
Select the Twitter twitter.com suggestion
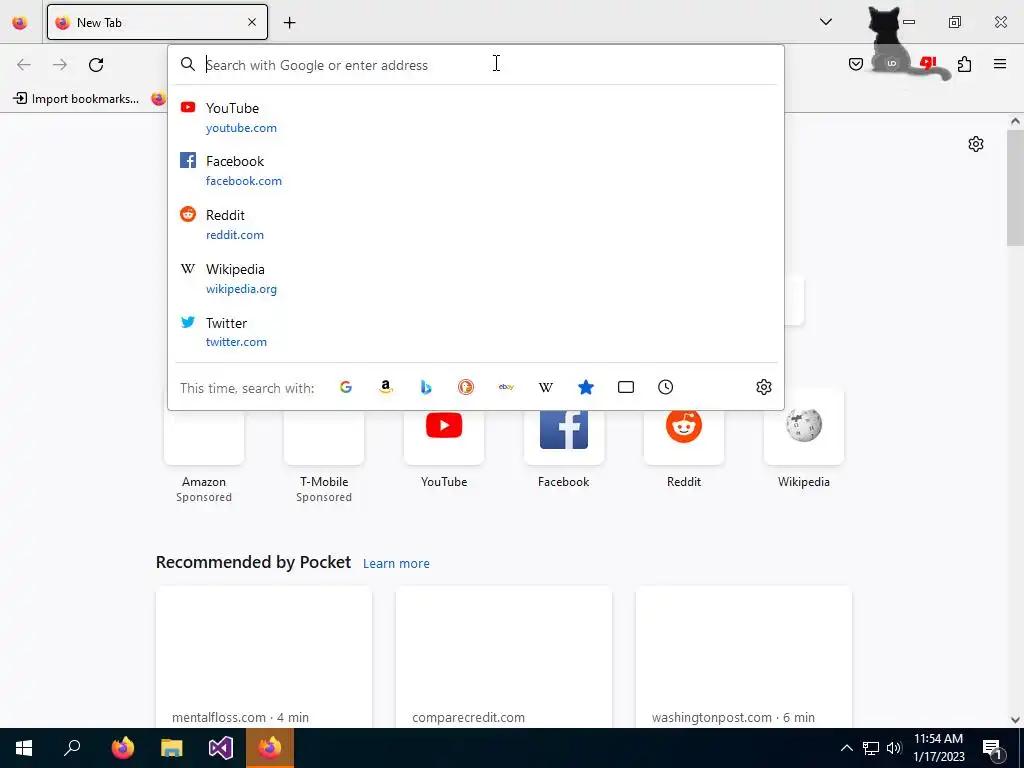pos(476,332)
